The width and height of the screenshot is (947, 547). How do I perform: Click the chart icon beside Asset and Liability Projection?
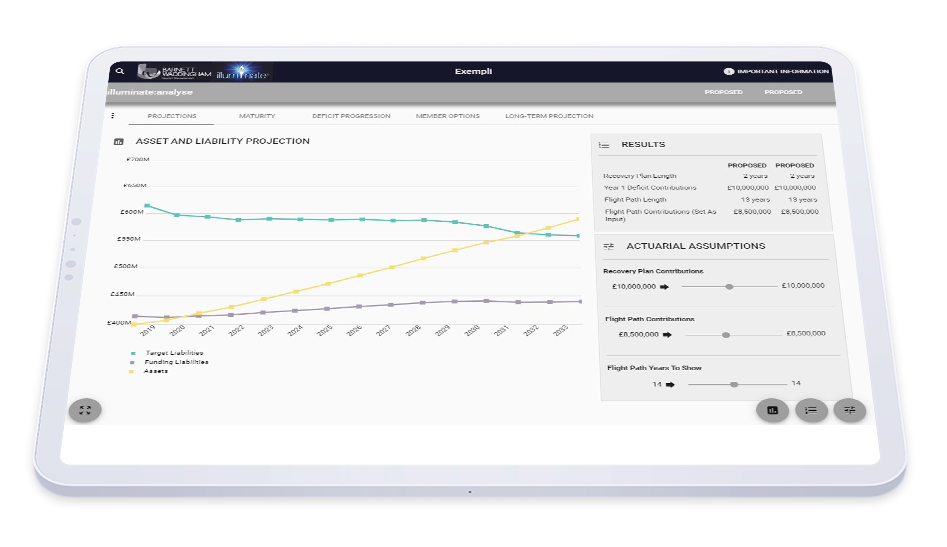pos(119,141)
